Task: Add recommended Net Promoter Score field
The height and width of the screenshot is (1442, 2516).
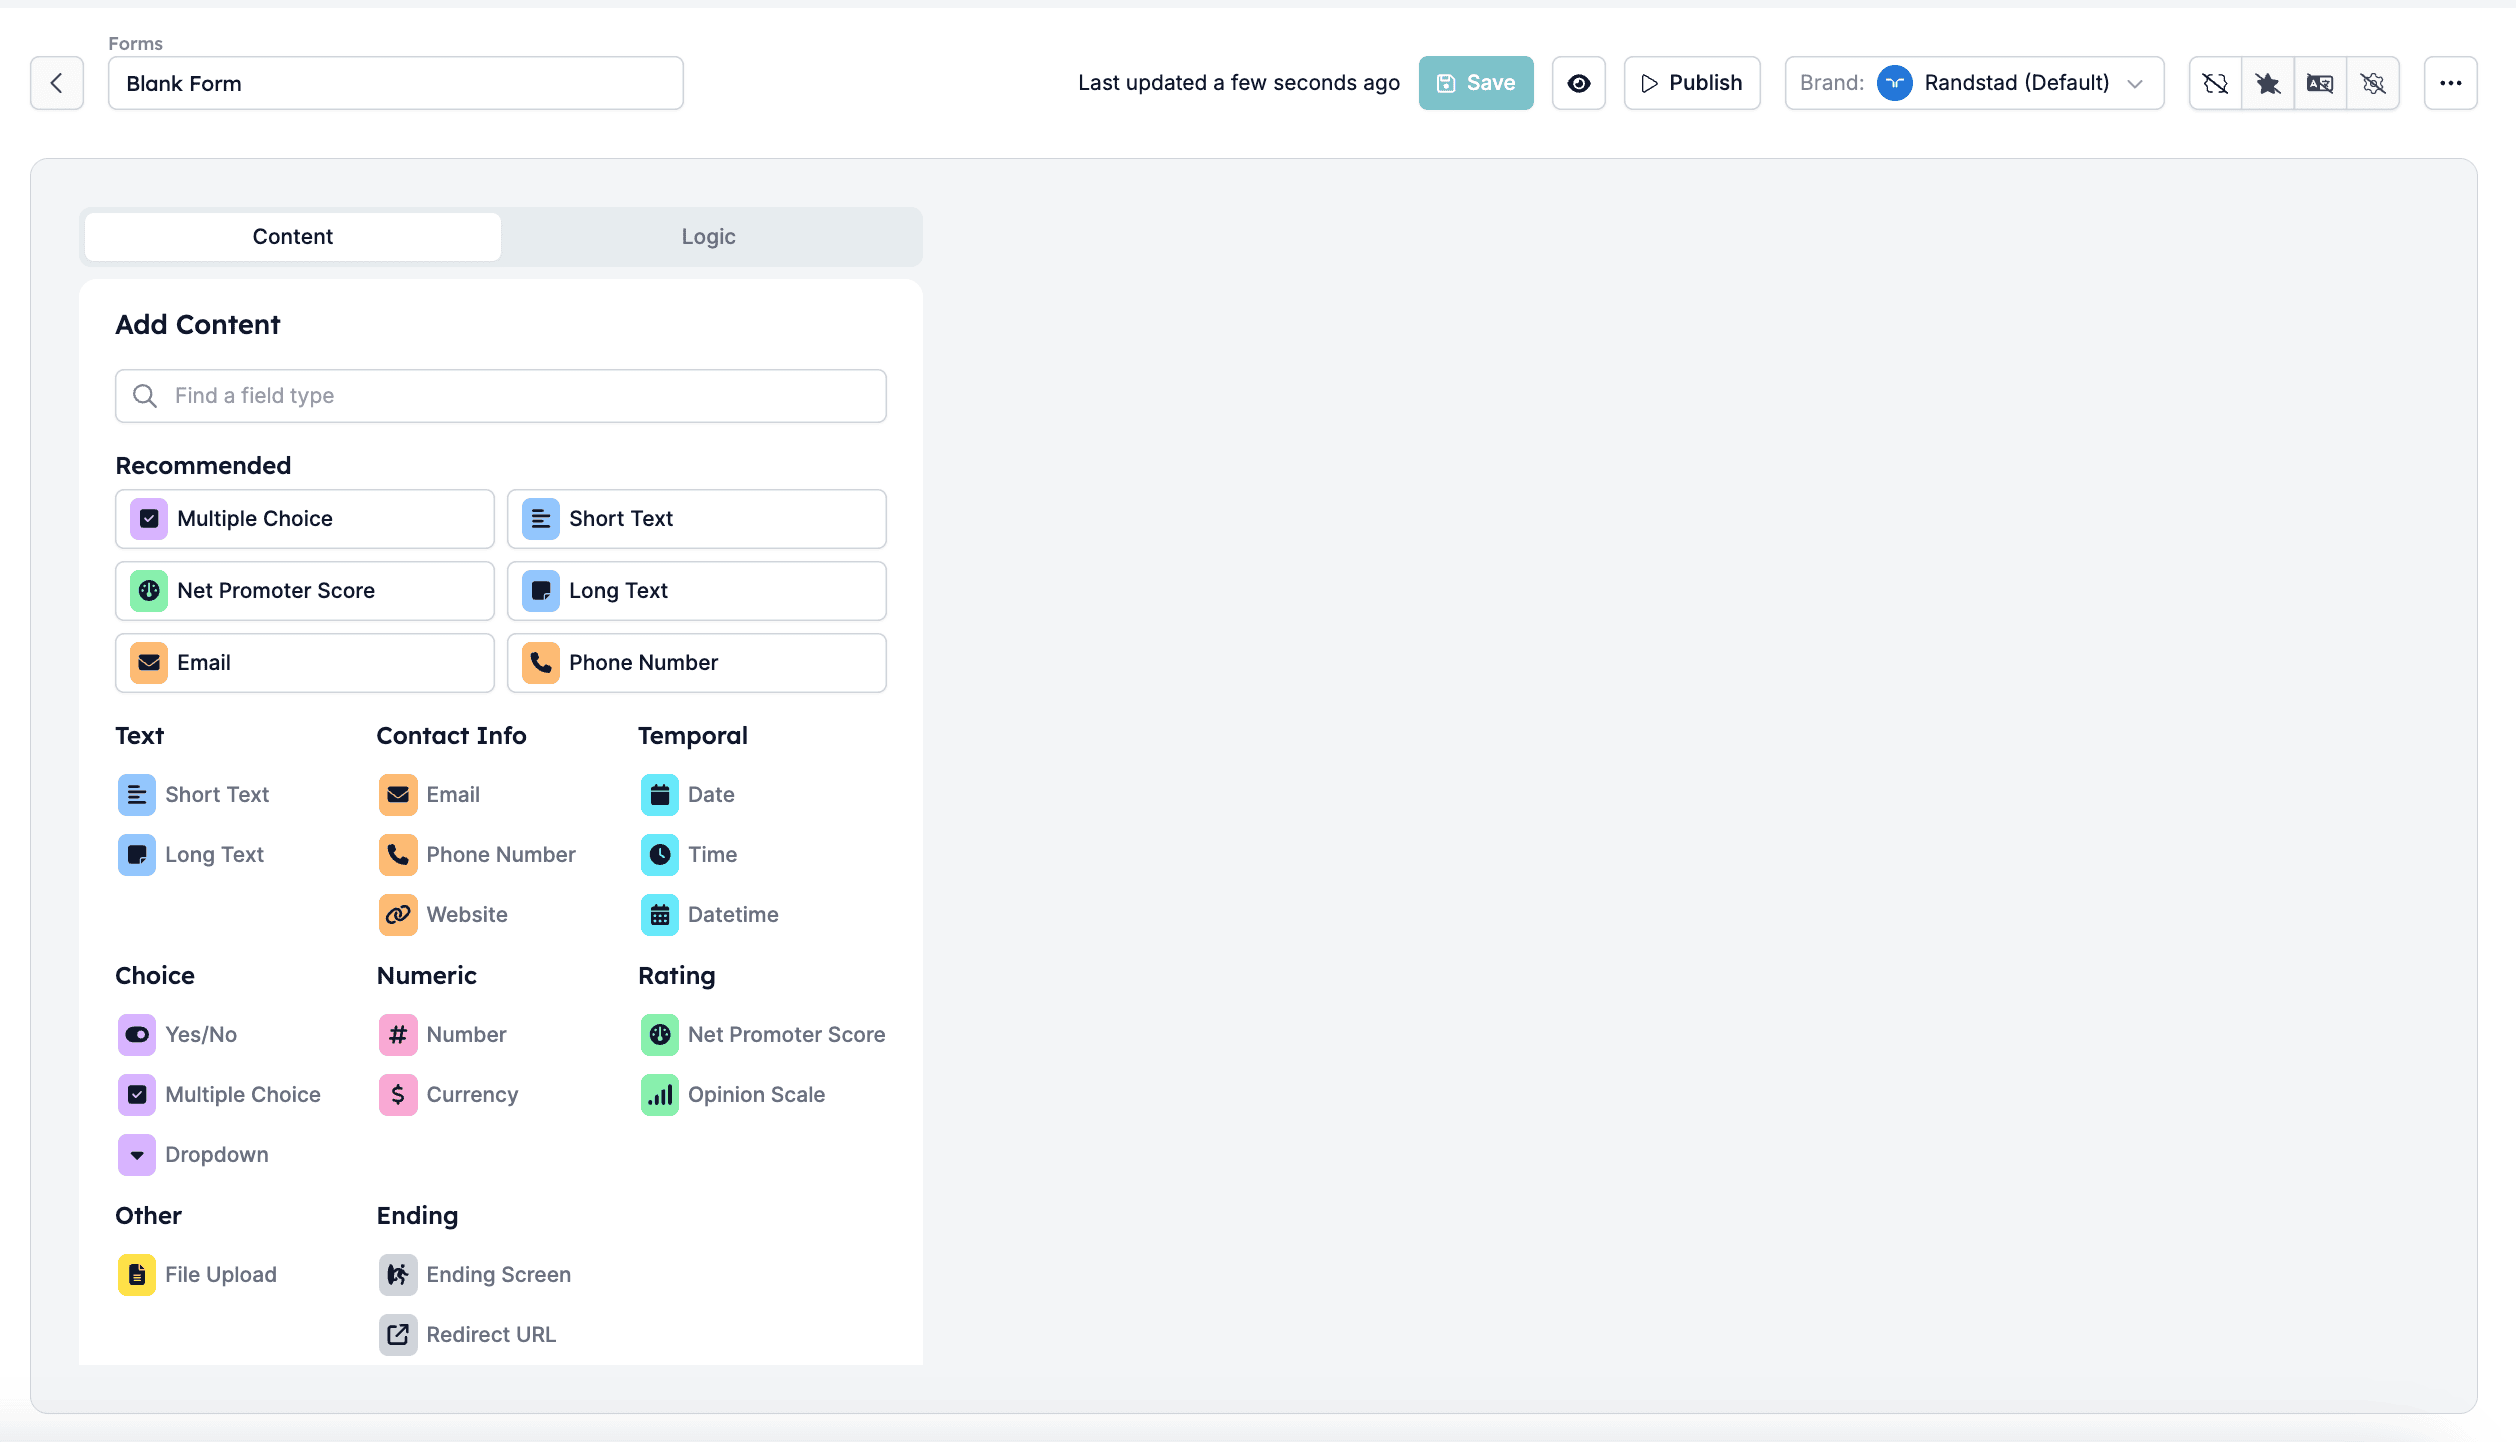Action: coord(304,591)
